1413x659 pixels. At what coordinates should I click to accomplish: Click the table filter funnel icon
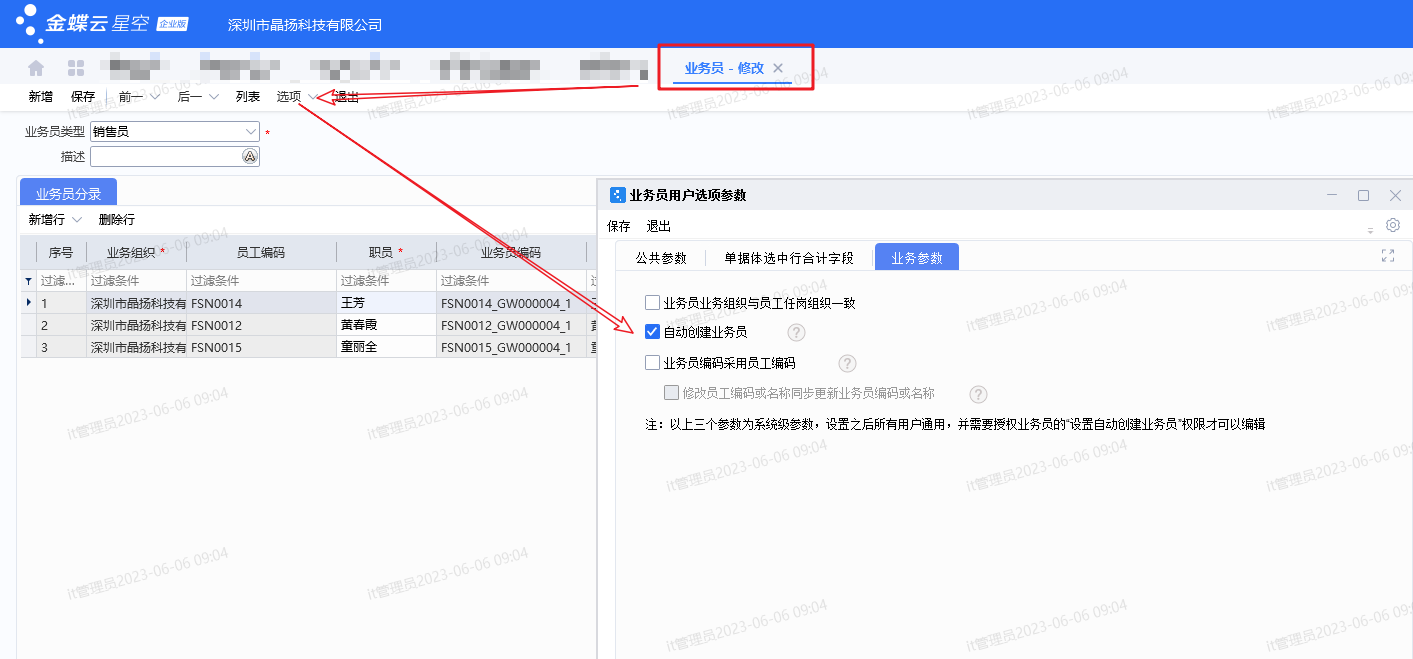[x=28, y=281]
